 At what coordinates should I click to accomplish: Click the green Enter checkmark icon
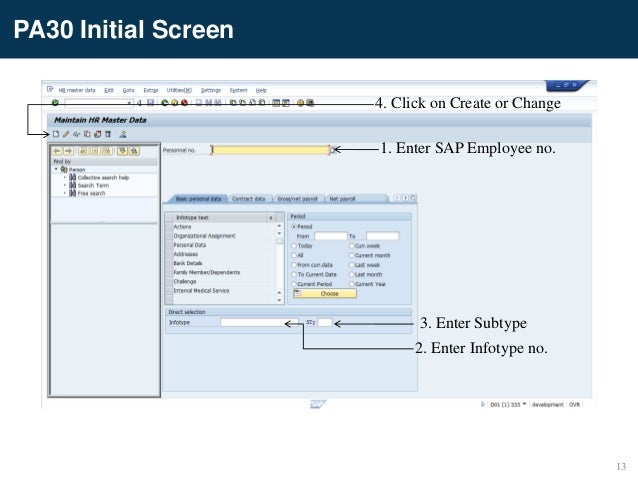[55, 102]
